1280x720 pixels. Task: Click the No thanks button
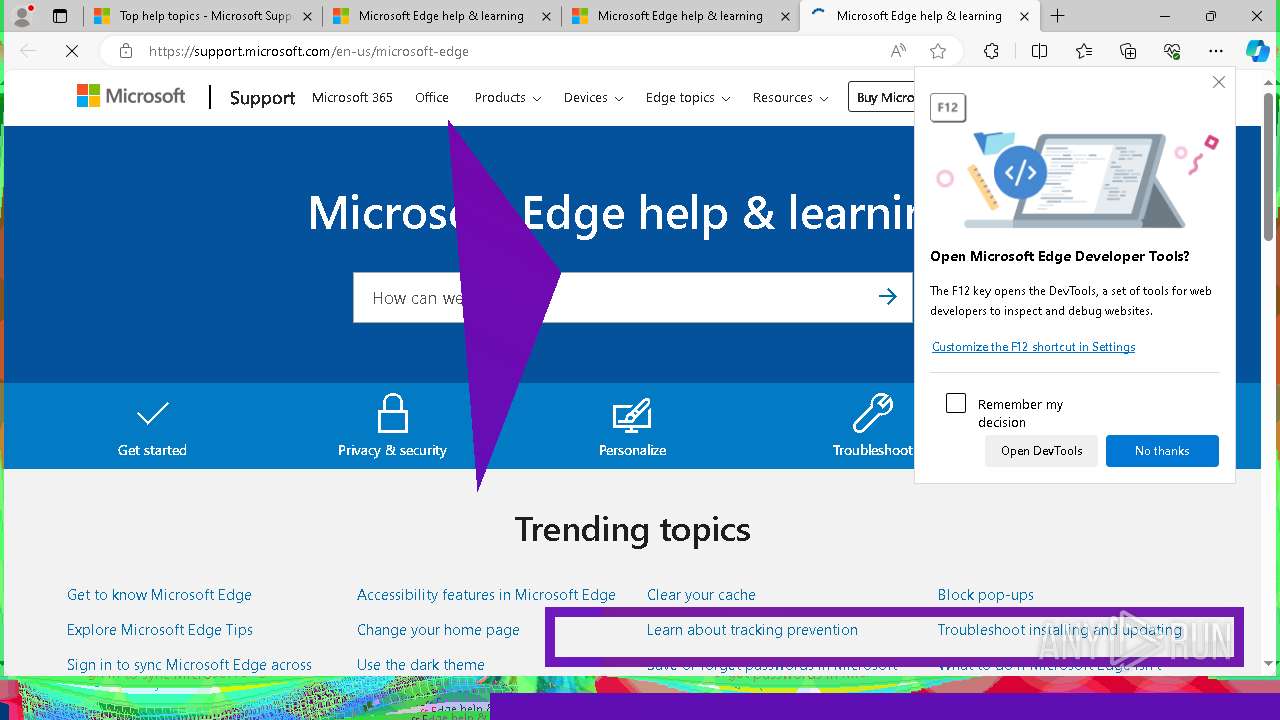1162,451
